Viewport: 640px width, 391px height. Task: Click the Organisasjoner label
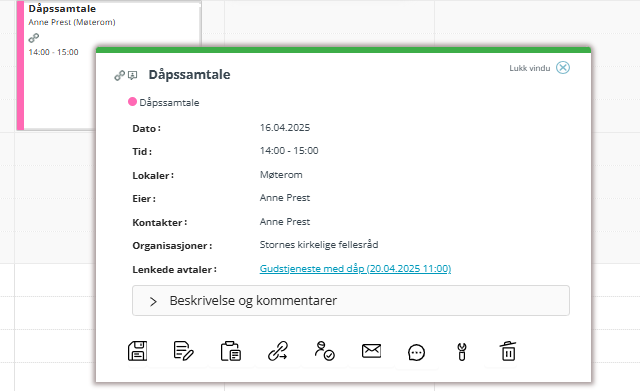point(172,246)
